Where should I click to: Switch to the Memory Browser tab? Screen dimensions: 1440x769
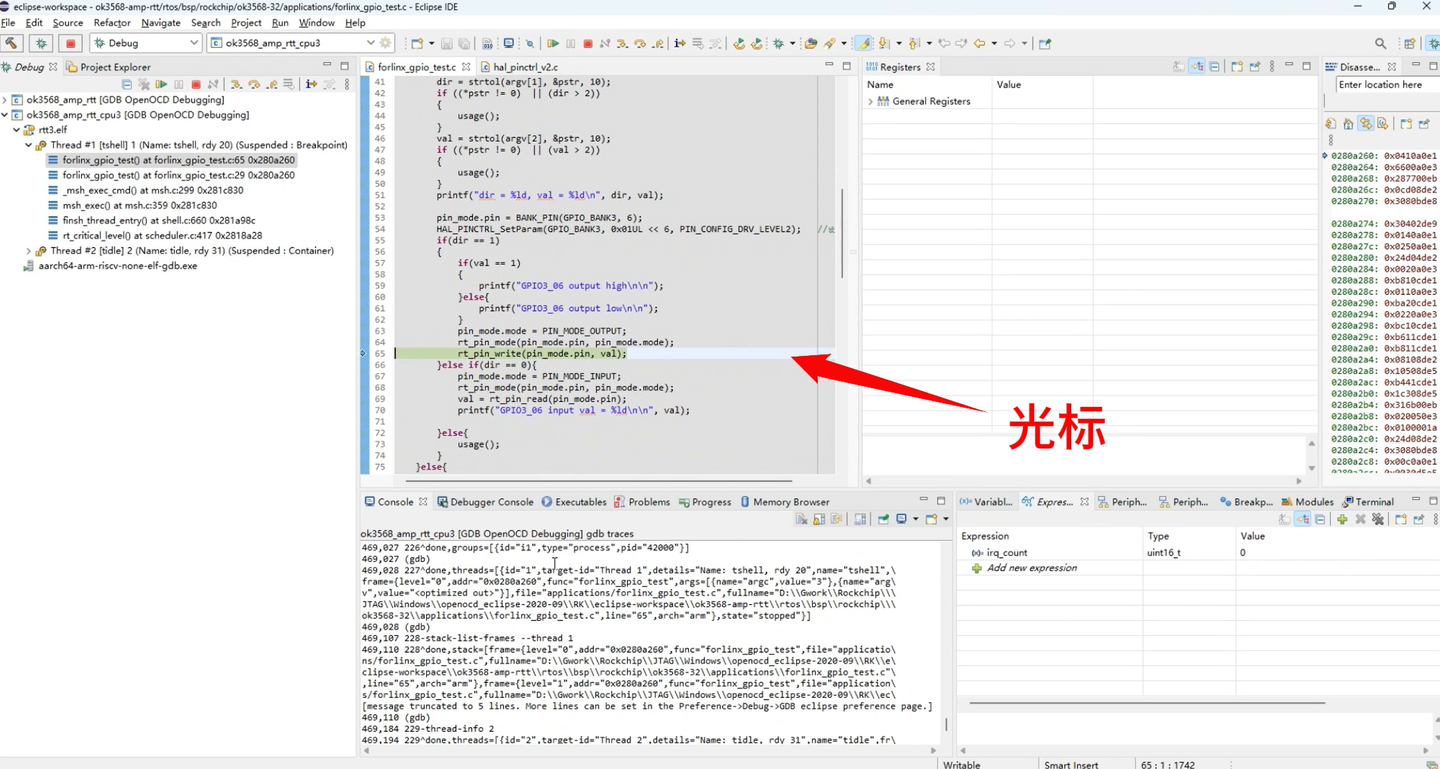[x=785, y=502]
